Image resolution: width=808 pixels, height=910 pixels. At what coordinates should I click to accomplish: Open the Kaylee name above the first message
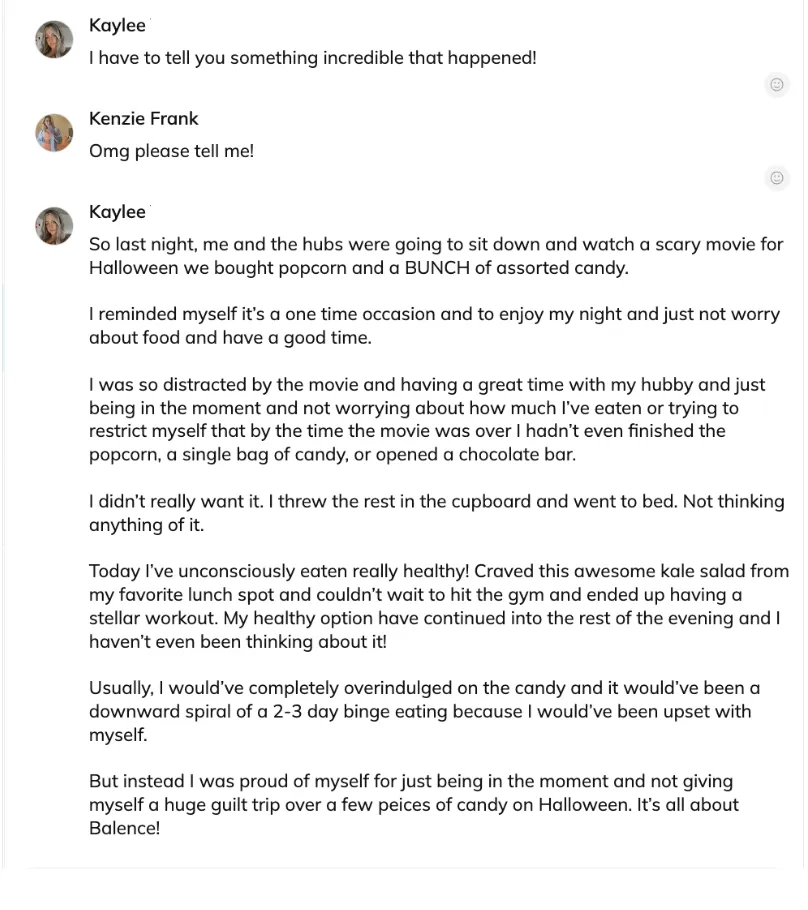coord(117,26)
